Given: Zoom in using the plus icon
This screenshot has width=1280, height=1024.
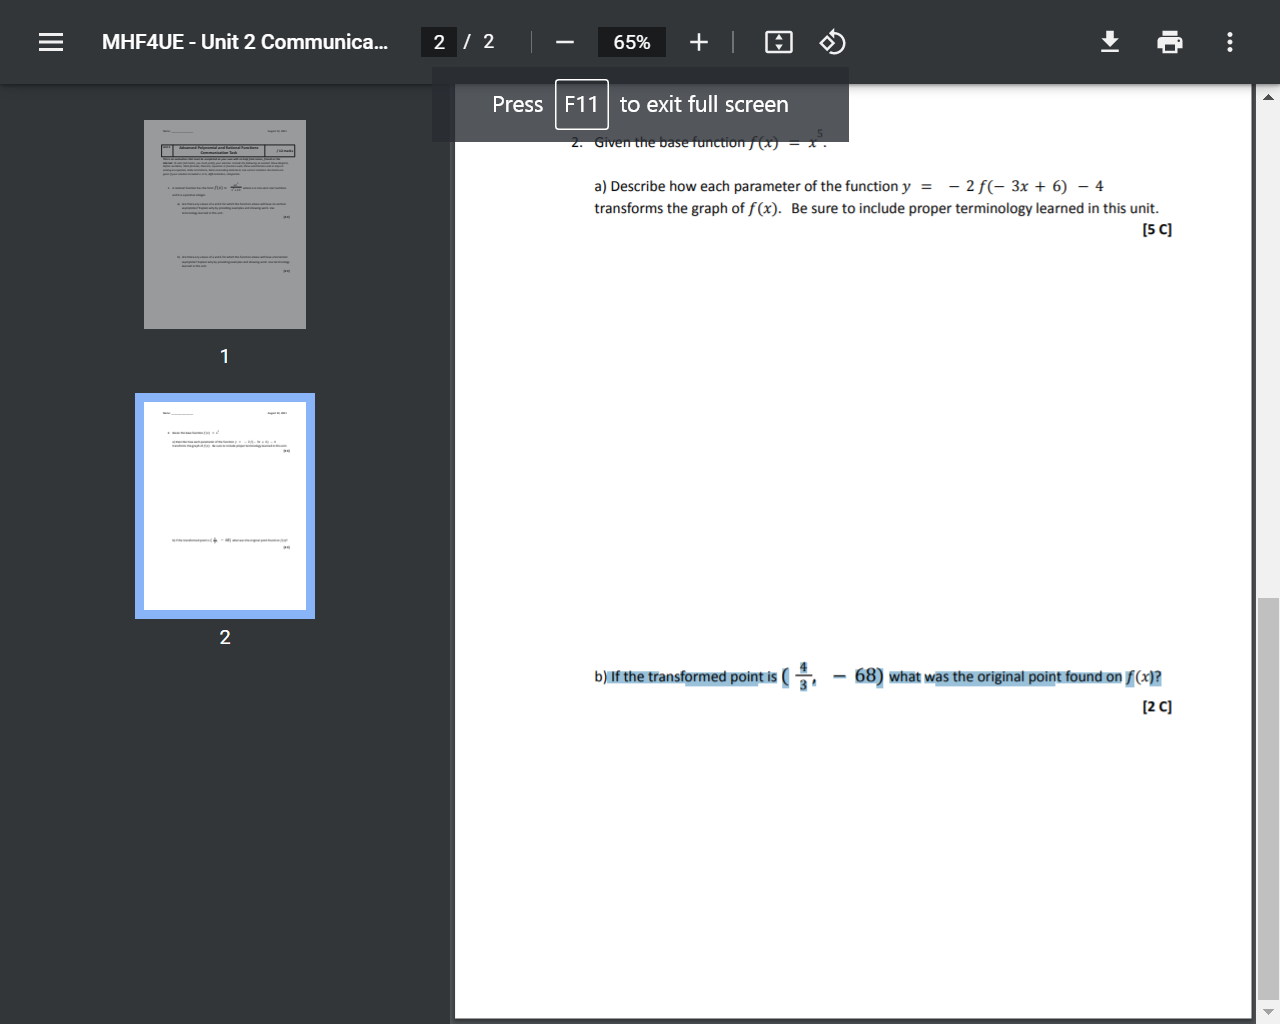Looking at the screenshot, I should pos(698,42).
